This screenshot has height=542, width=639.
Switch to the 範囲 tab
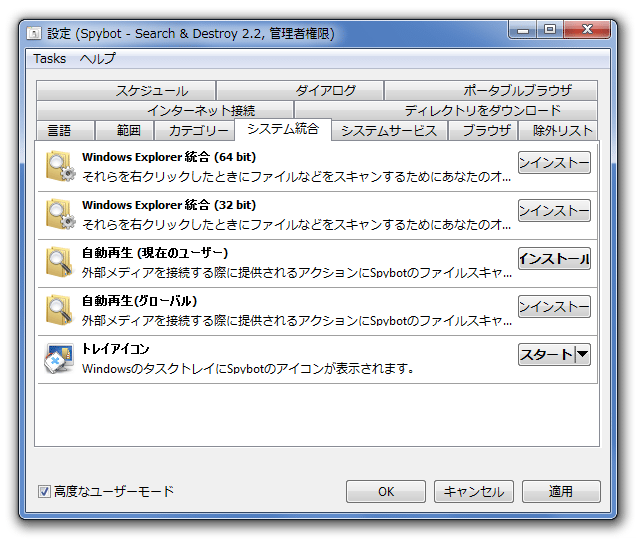pos(124,130)
